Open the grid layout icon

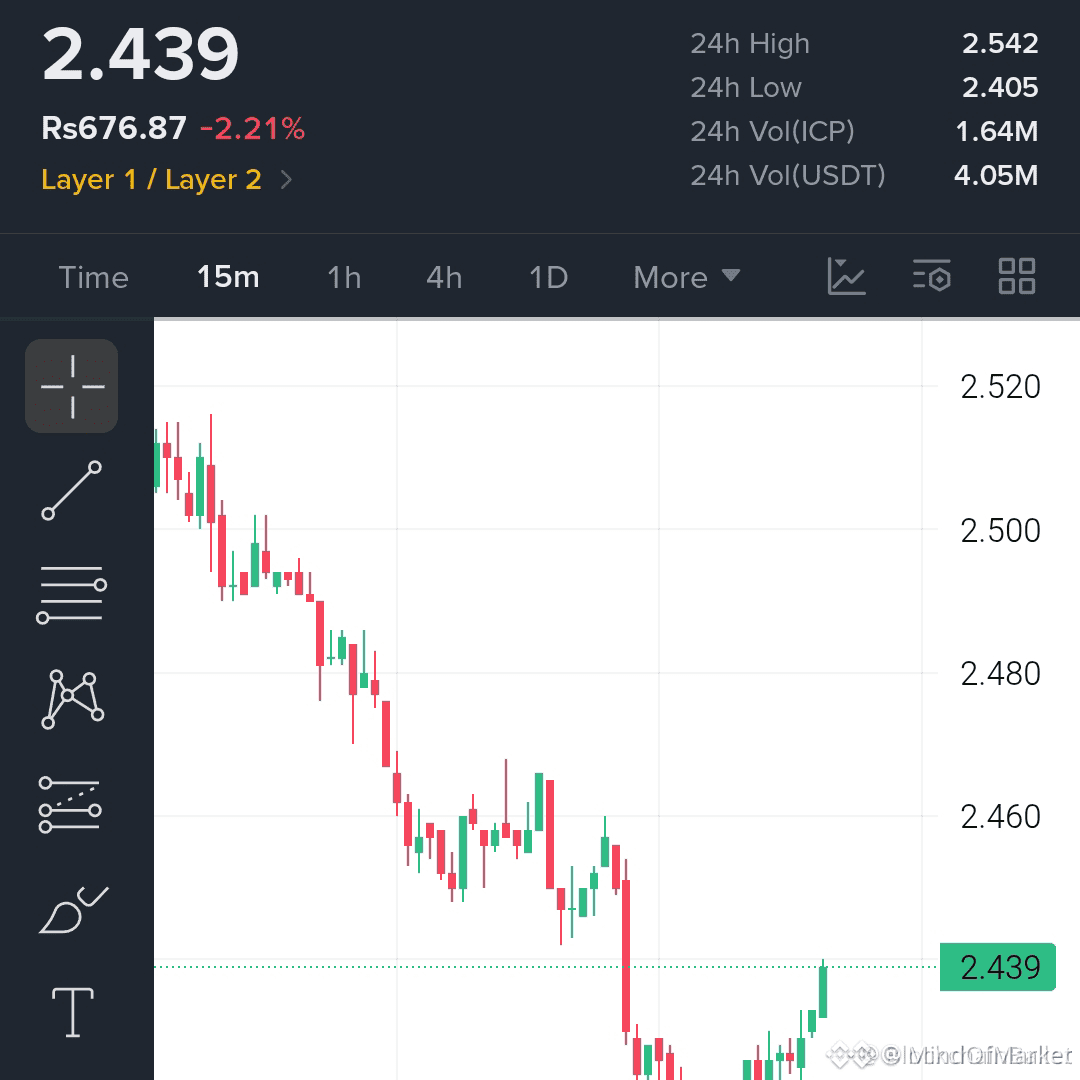(x=1017, y=276)
